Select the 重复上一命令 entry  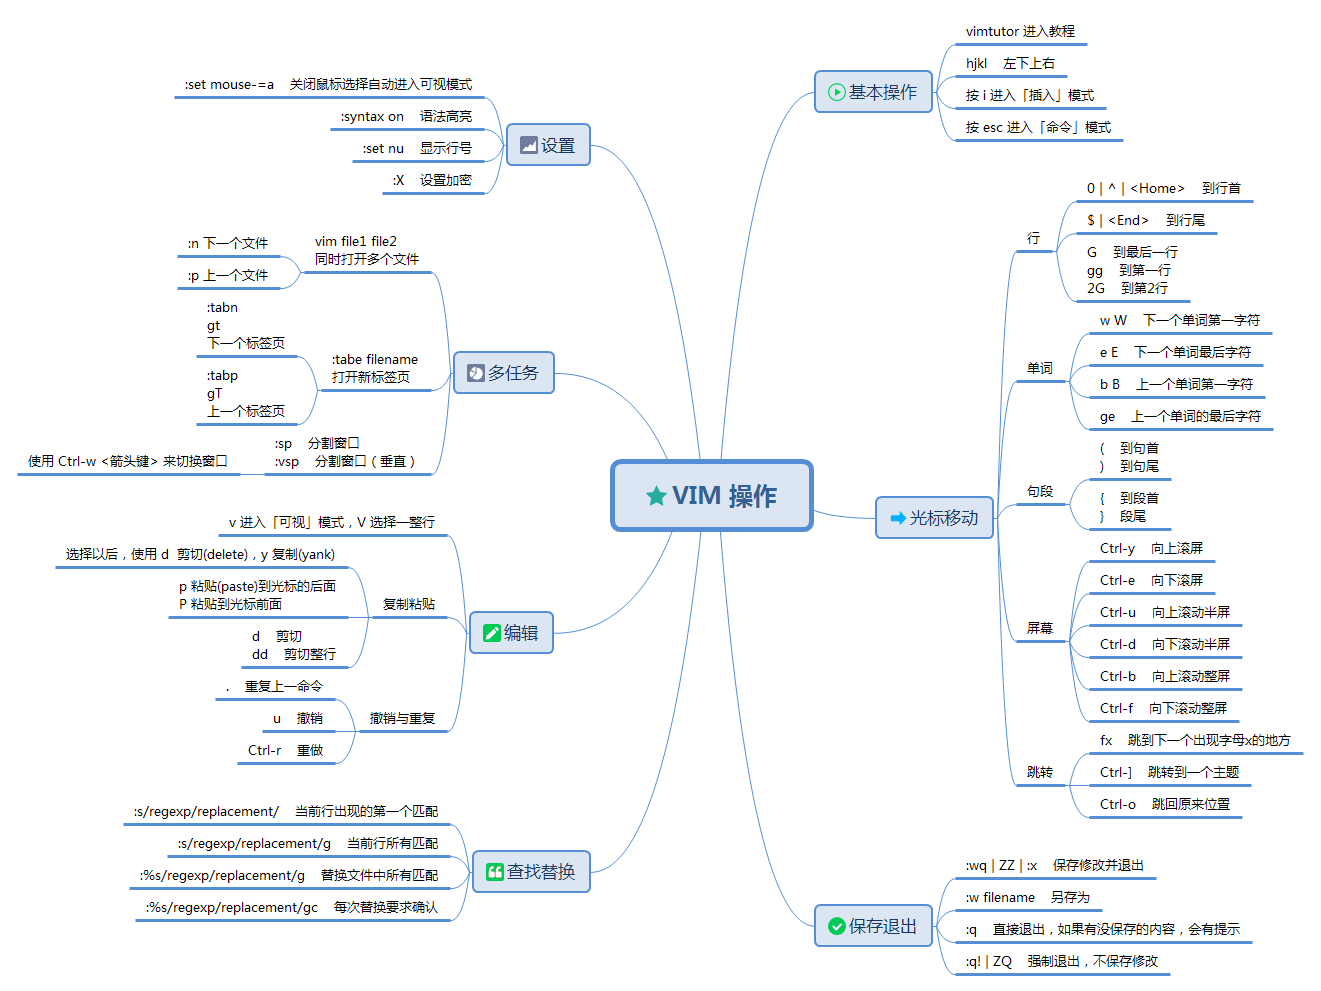(x=275, y=686)
